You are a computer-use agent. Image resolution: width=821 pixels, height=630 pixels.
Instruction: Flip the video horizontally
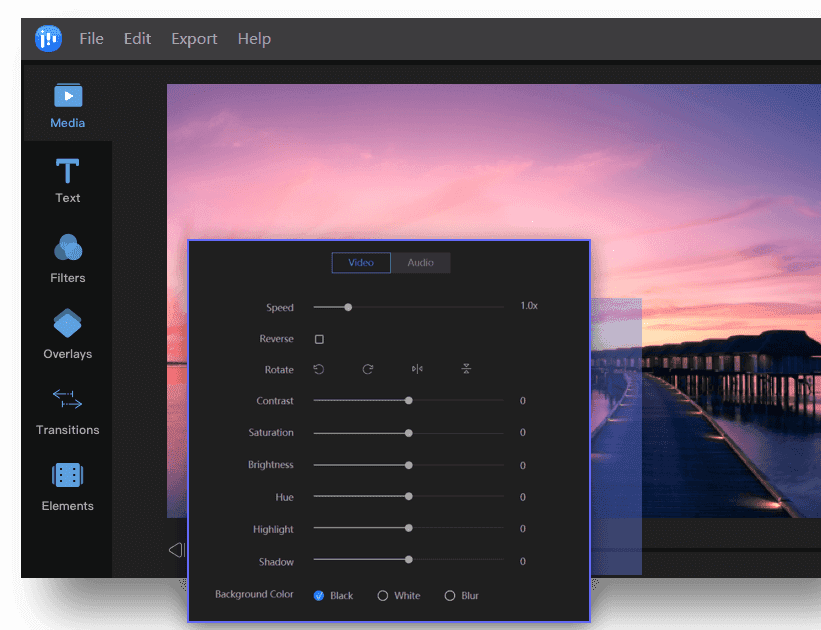pyautogui.click(x=417, y=369)
